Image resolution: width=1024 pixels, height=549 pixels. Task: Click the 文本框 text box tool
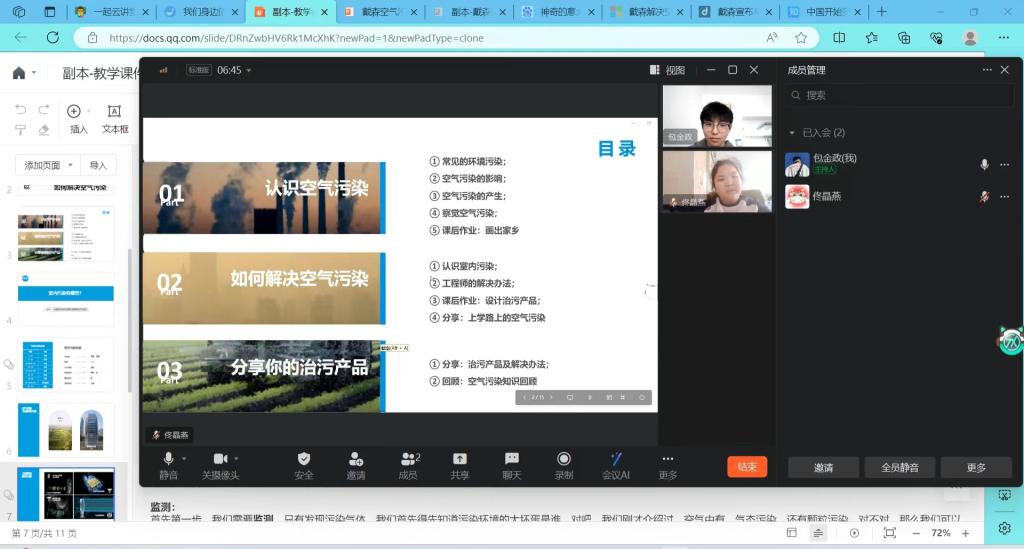pyautogui.click(x=115, y=118)
